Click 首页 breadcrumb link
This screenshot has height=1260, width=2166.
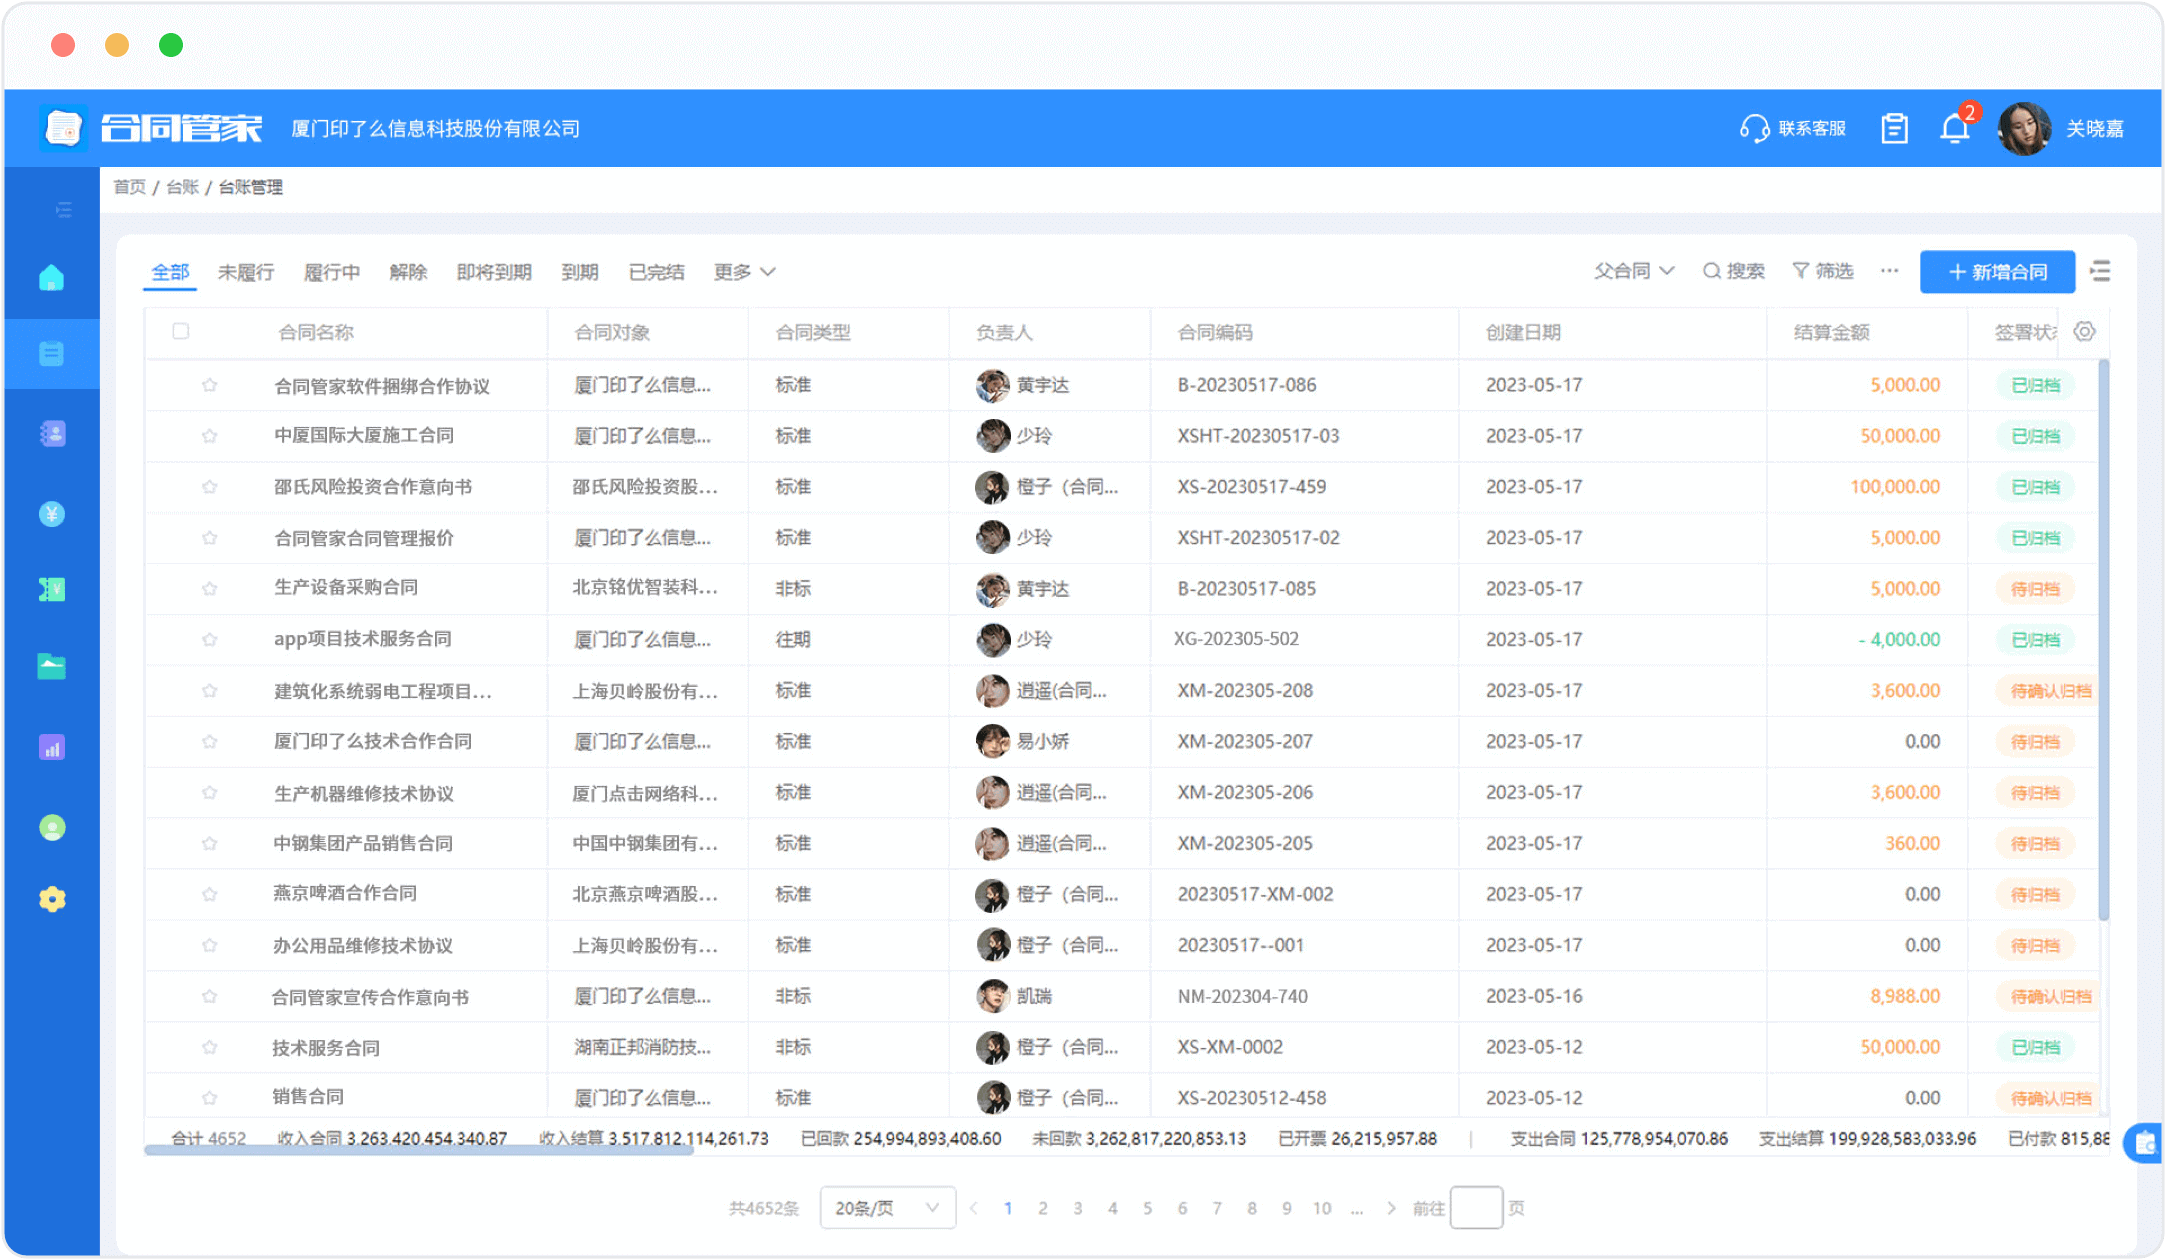(129, 187)
